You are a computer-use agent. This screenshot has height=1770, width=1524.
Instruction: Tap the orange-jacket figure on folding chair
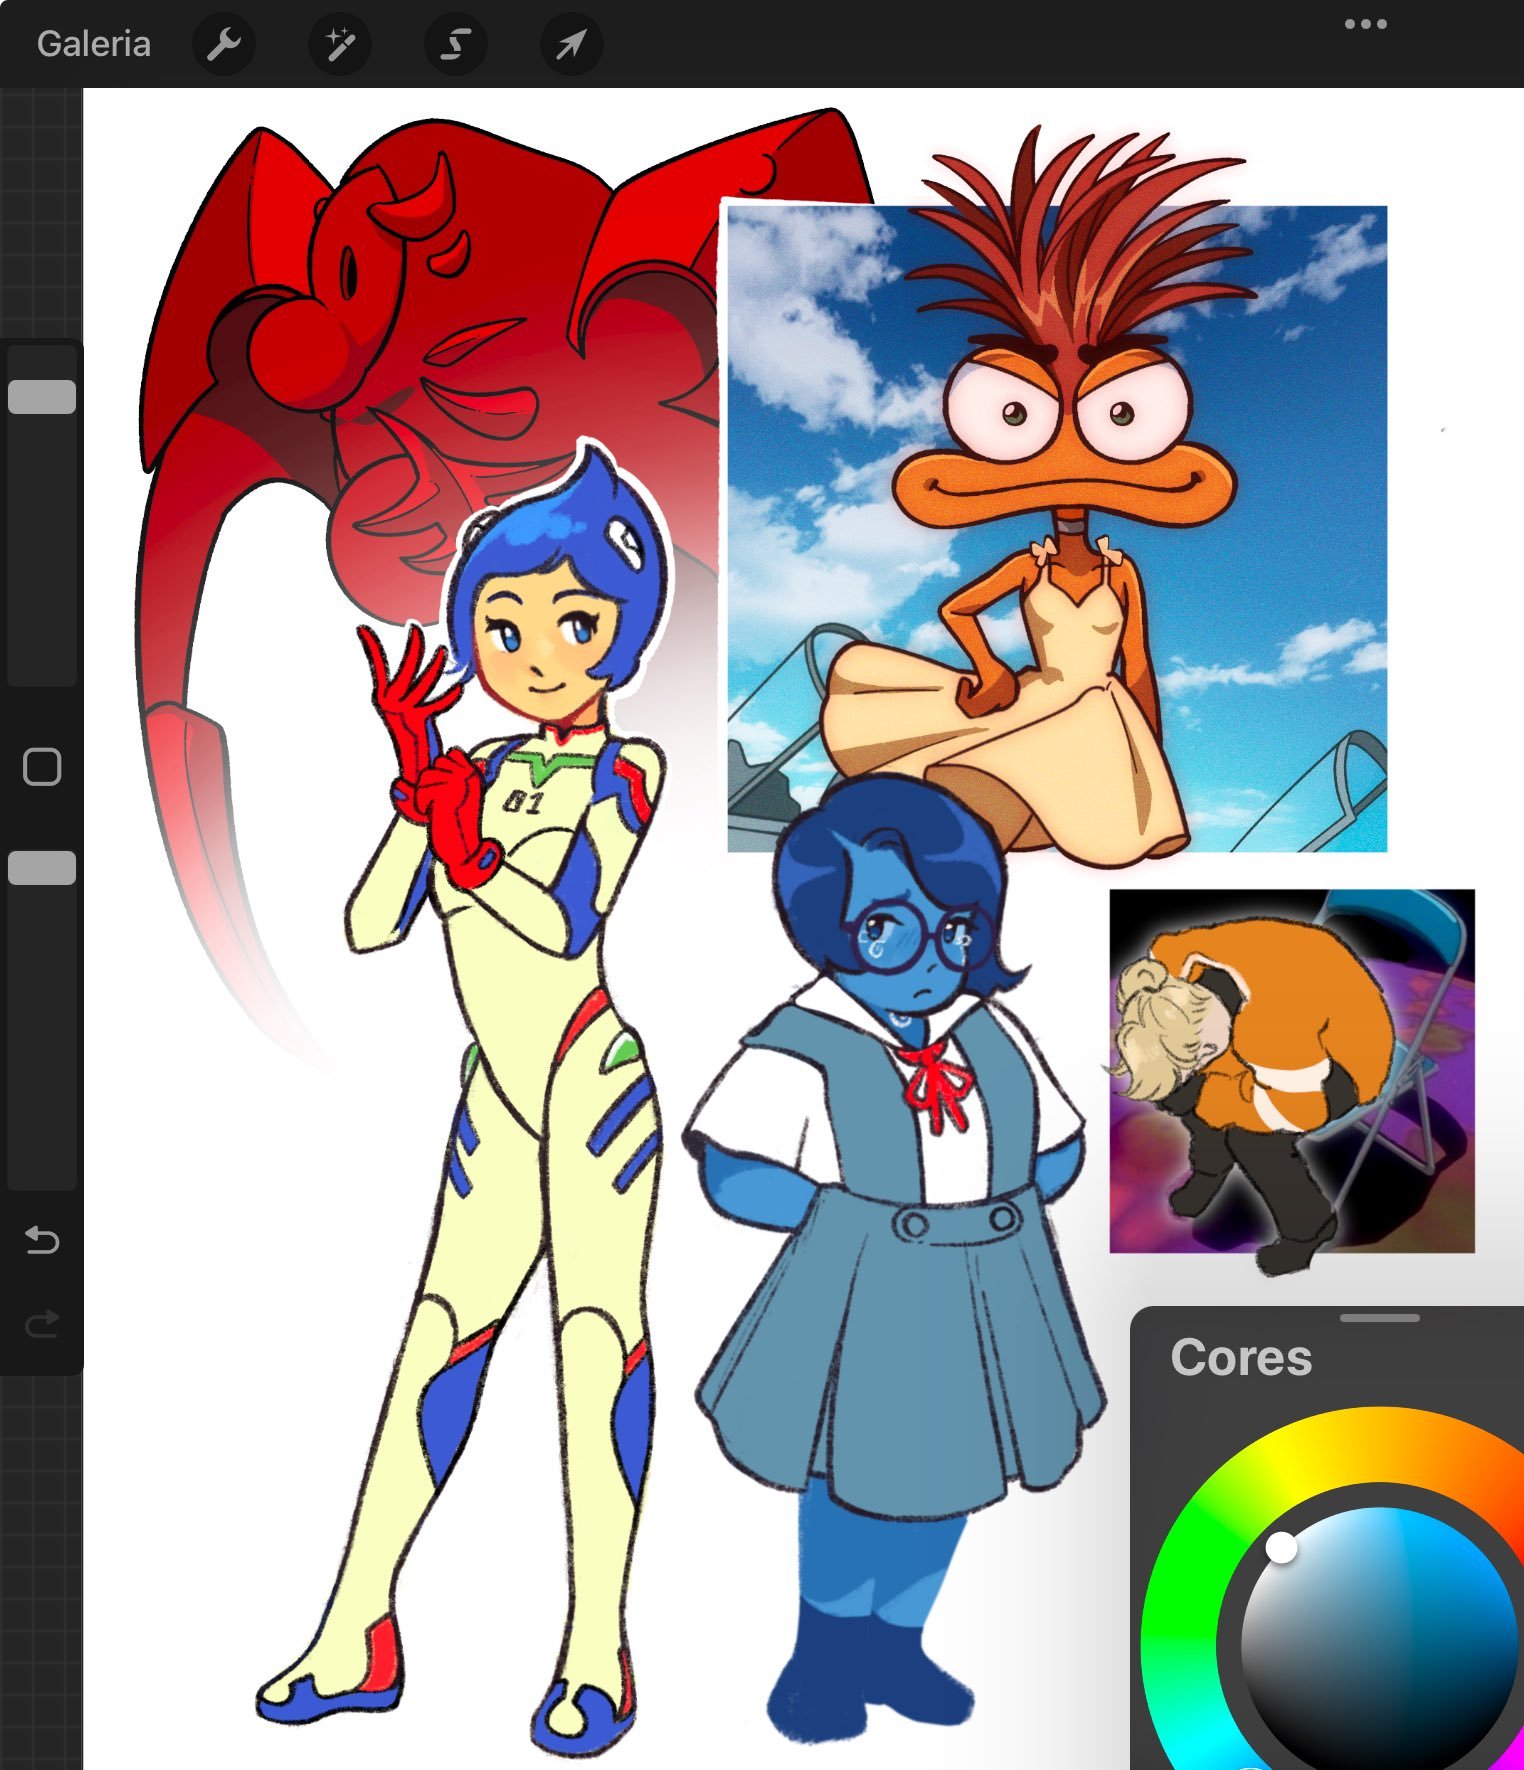1290,1070
